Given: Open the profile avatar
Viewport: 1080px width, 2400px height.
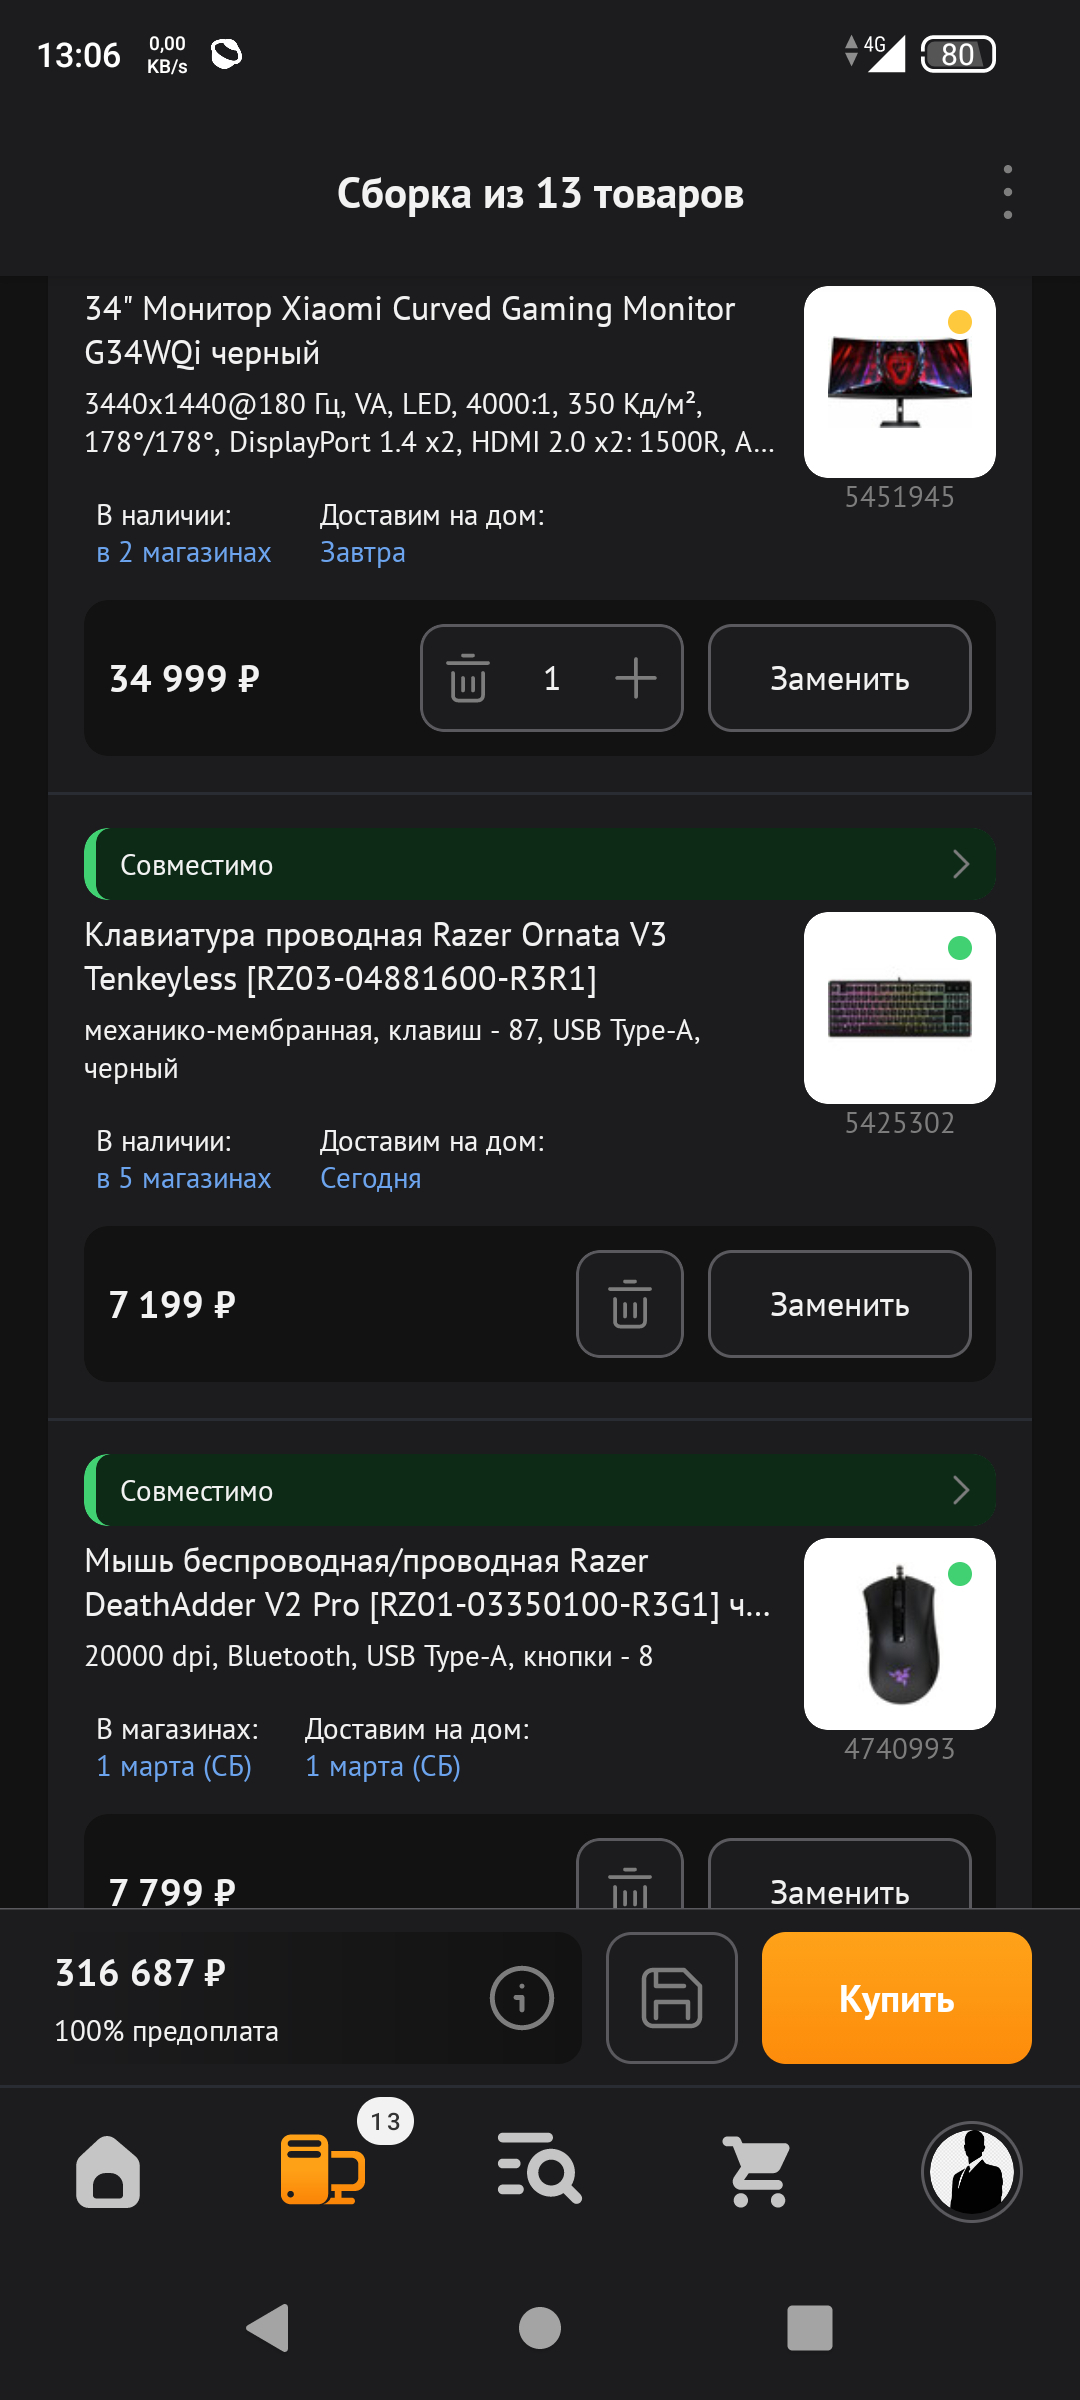Looking at the screenshot, I should tap(971, 2171).
